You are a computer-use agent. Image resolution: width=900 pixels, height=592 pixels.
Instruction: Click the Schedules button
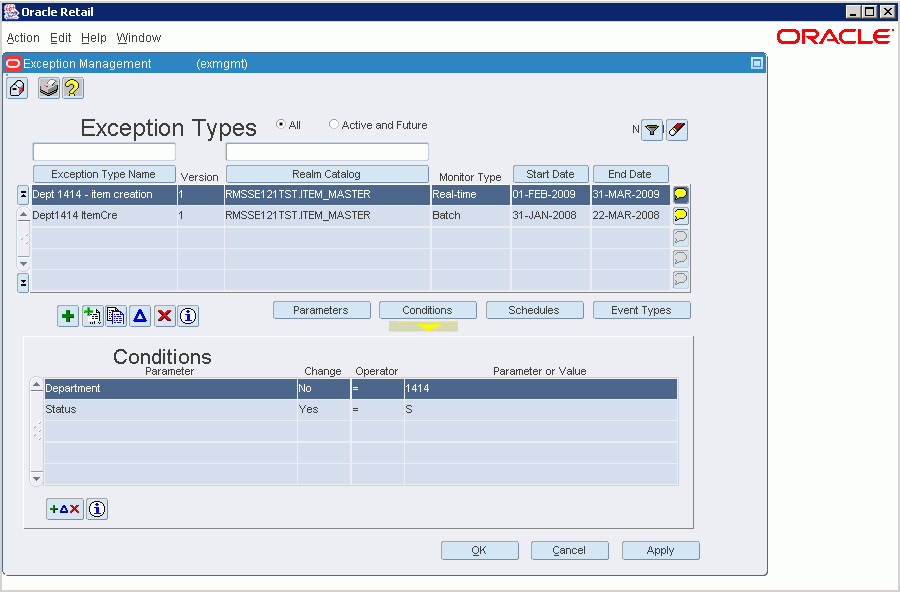point(534,310)
